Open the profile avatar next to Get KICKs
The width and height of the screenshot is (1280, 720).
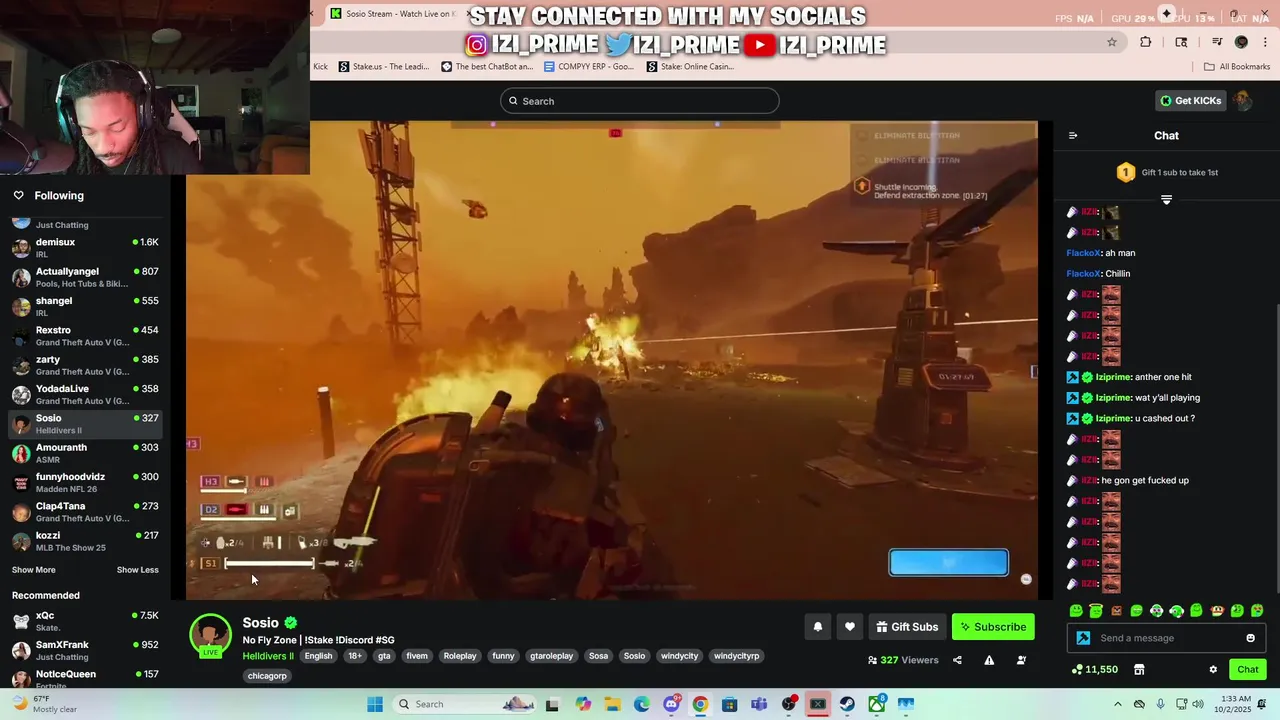[1243, 101]
